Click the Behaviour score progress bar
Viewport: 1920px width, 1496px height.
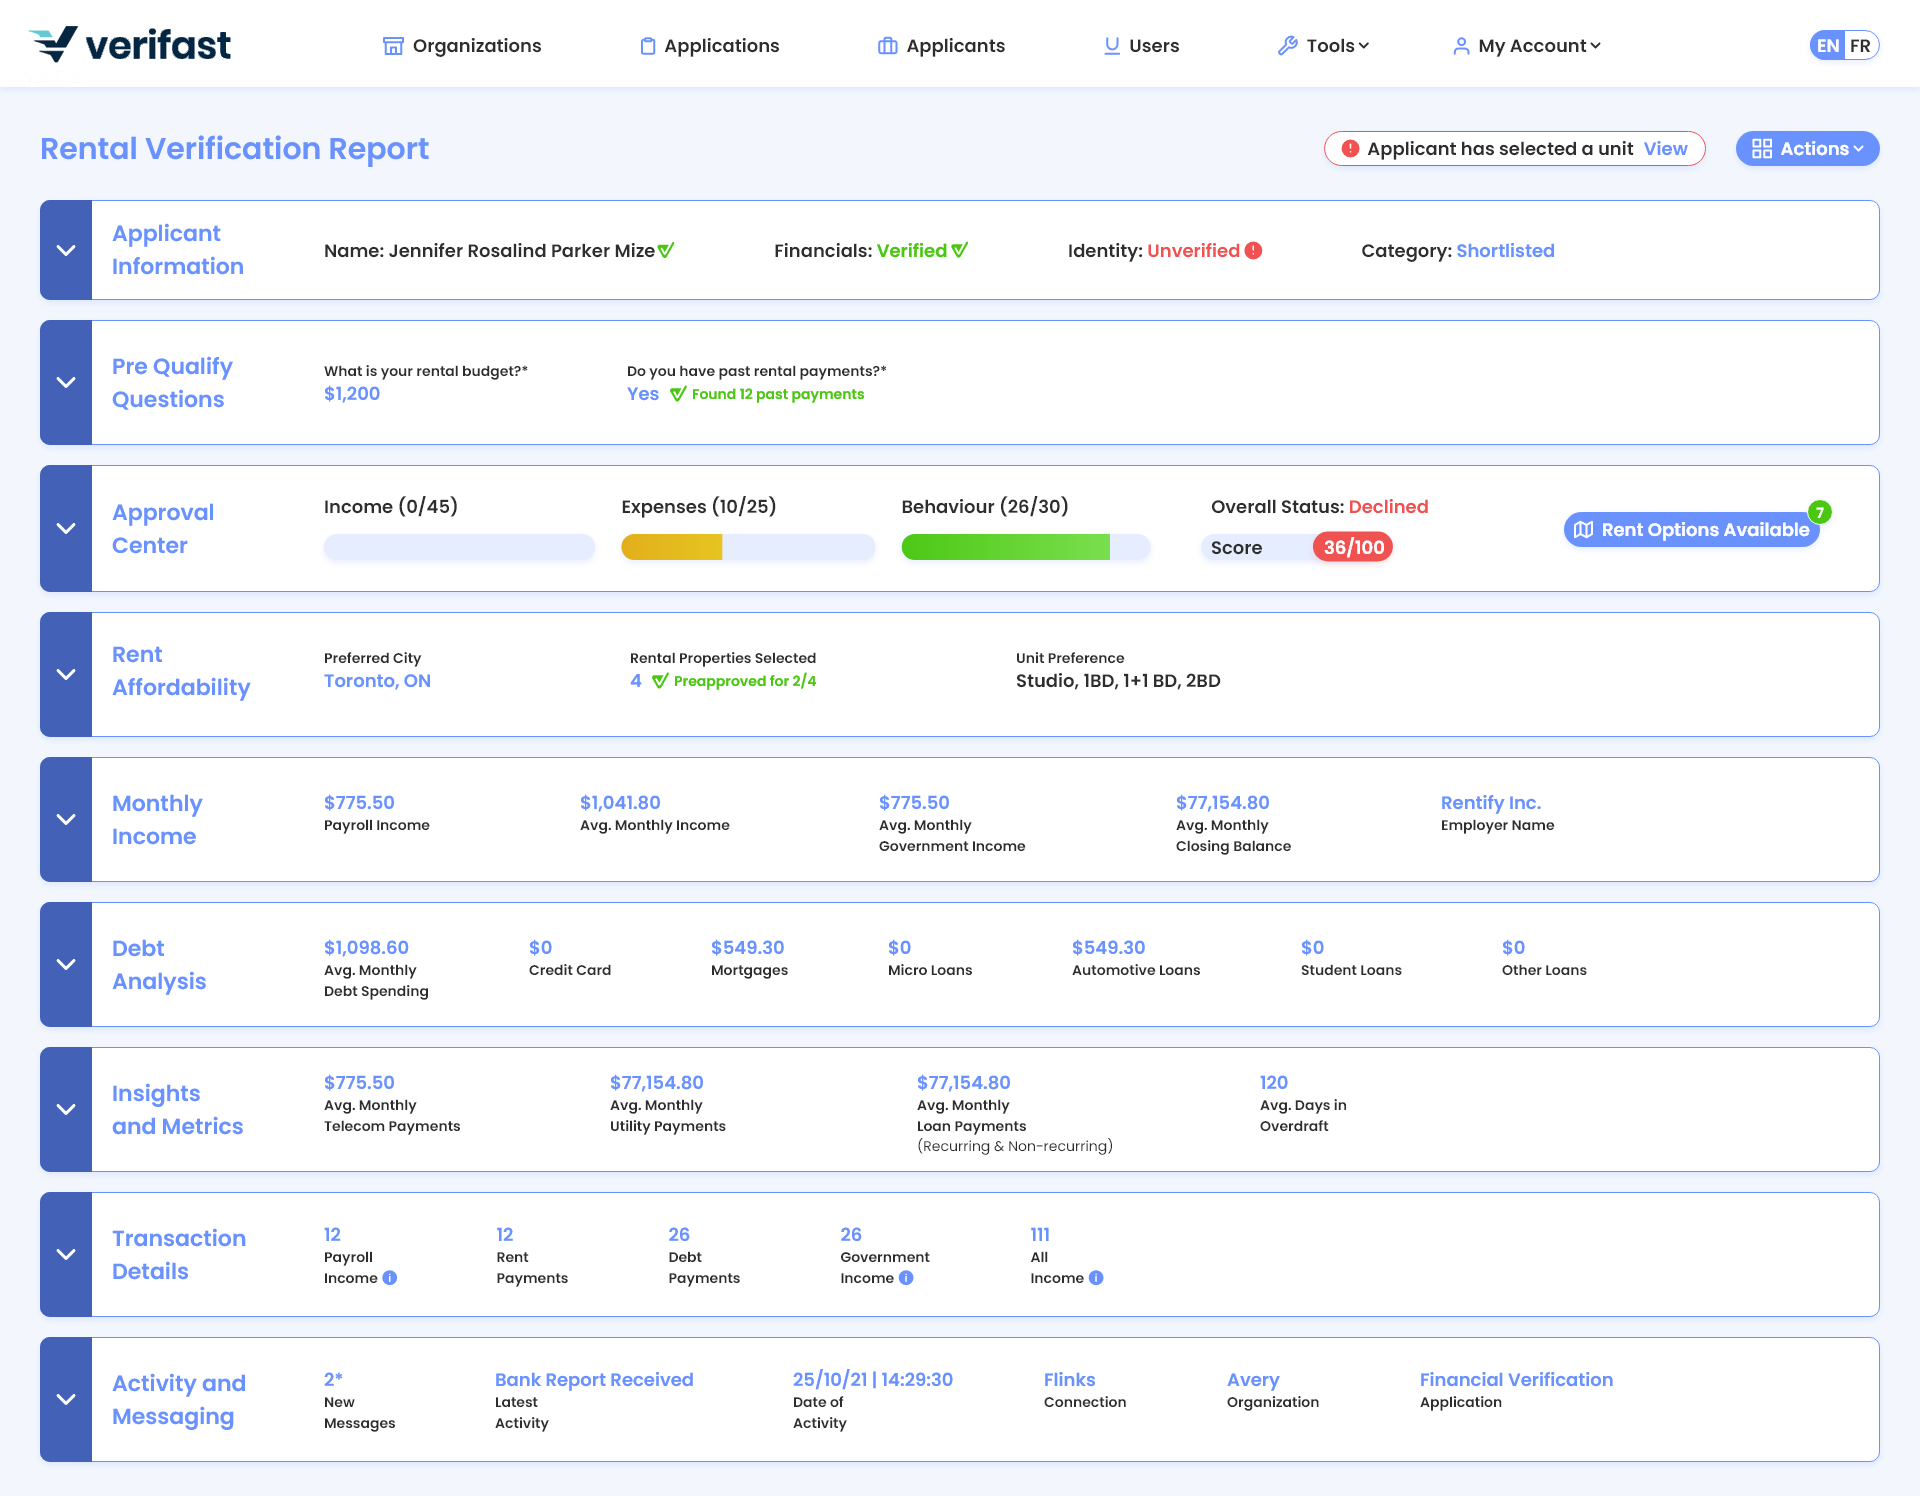tap(1025, 547)
